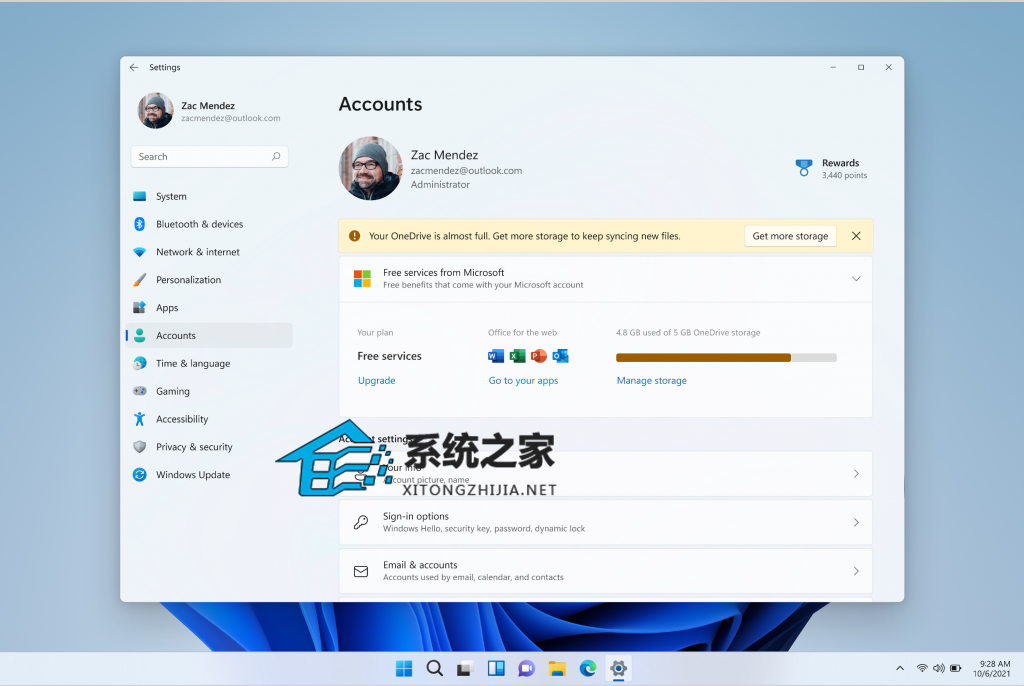This screenshot has width=1024, height=686.
Task: Click the Get more storage button
Action: (x=790, y=236)
